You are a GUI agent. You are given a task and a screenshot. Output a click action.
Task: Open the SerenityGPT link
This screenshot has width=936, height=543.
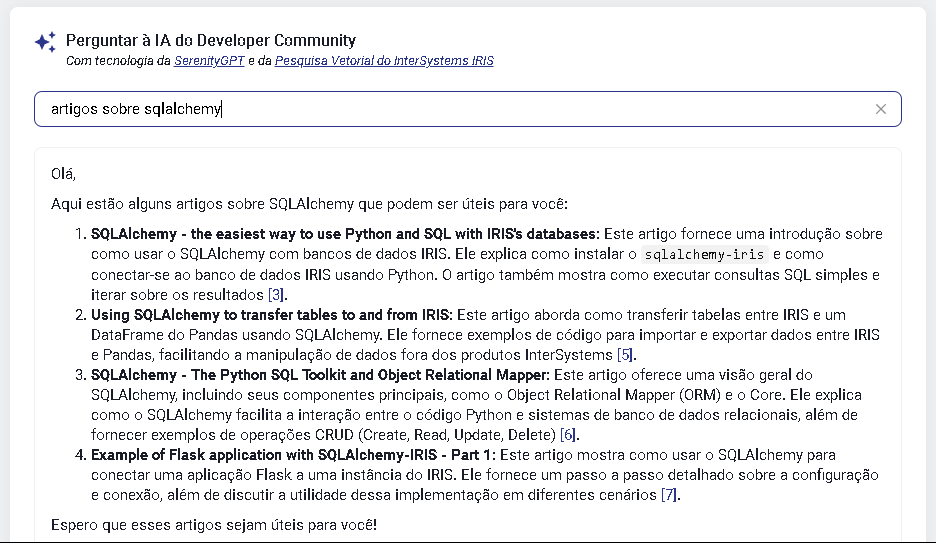coord(209,61)
